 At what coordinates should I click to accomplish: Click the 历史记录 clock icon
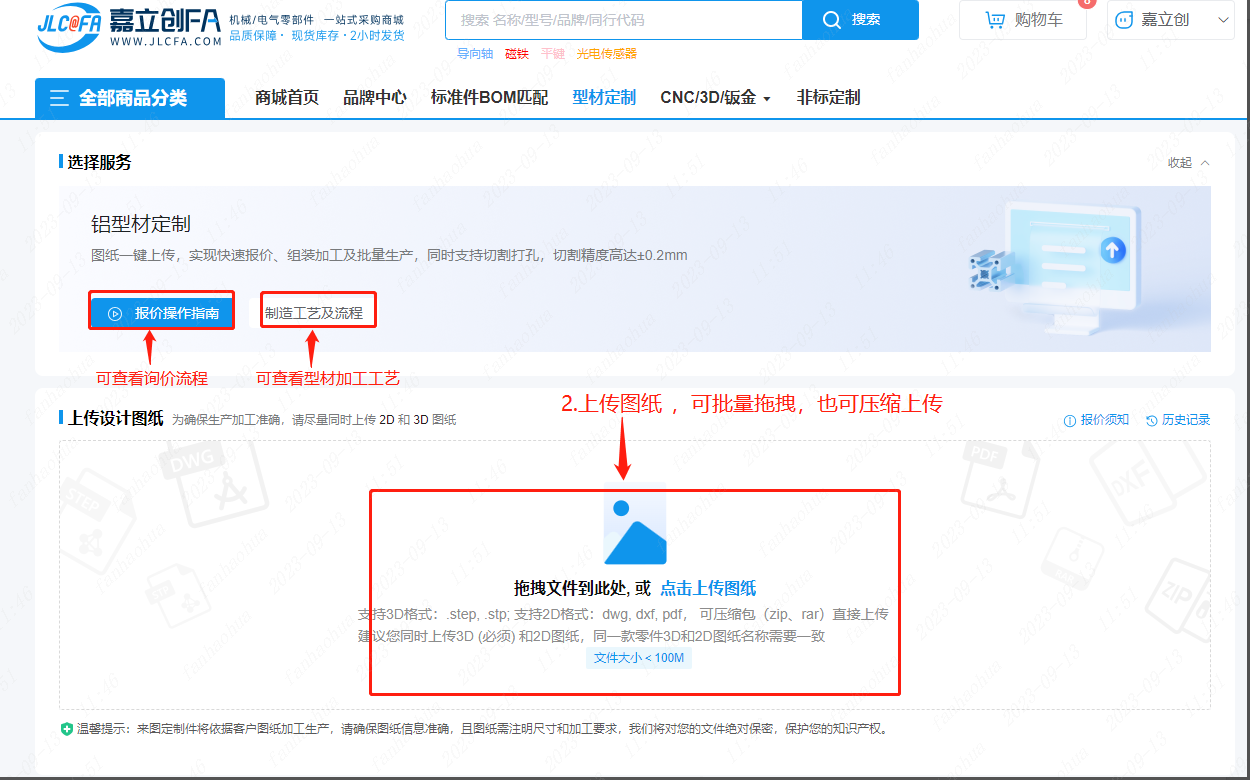tap(1152, 421)
